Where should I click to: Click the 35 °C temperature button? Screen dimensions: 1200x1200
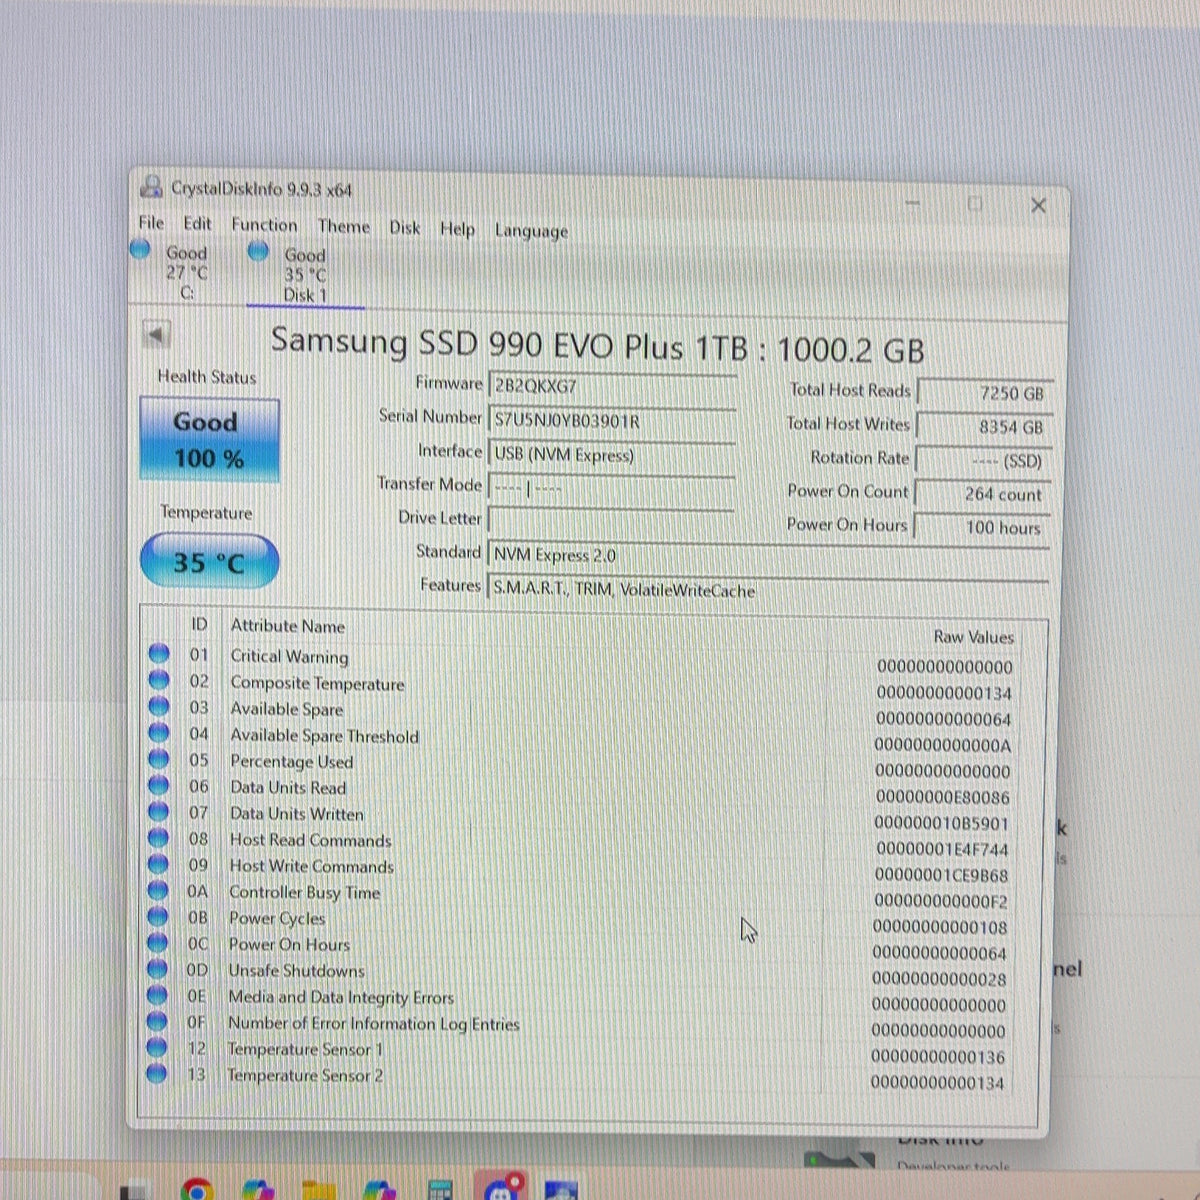tap(209, 561)
